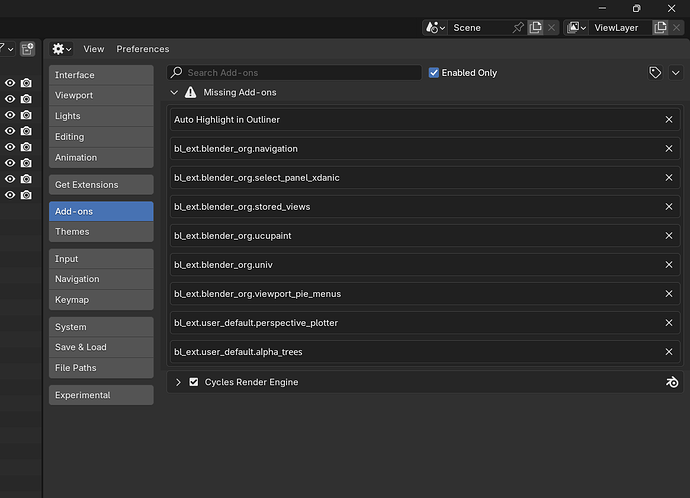This screenshot has height=498, width=690.
Task: Maximize the Blender window
Action: 636,8
